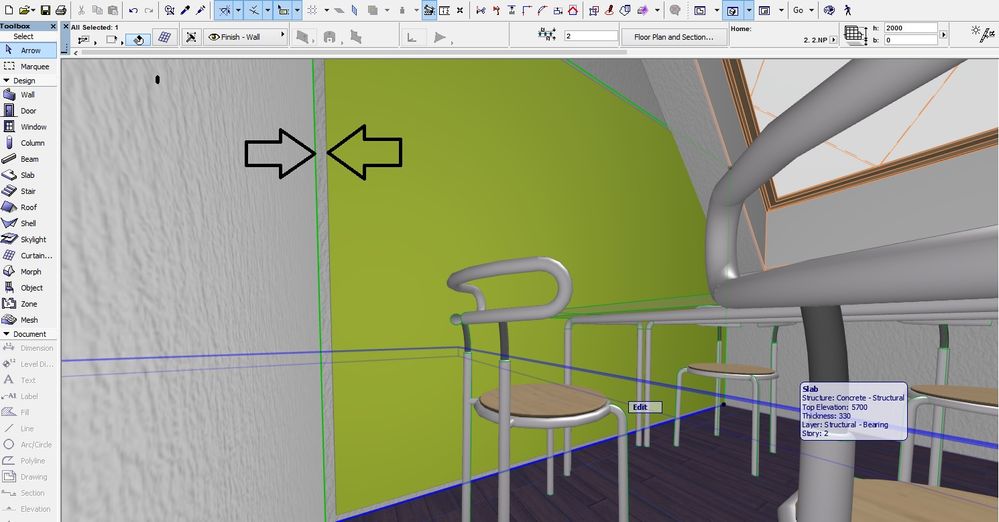Image resolution: width=999 pixels, height=522 pixels.
Task: Click the h height field showing 2000
Action: pos(910,28)
